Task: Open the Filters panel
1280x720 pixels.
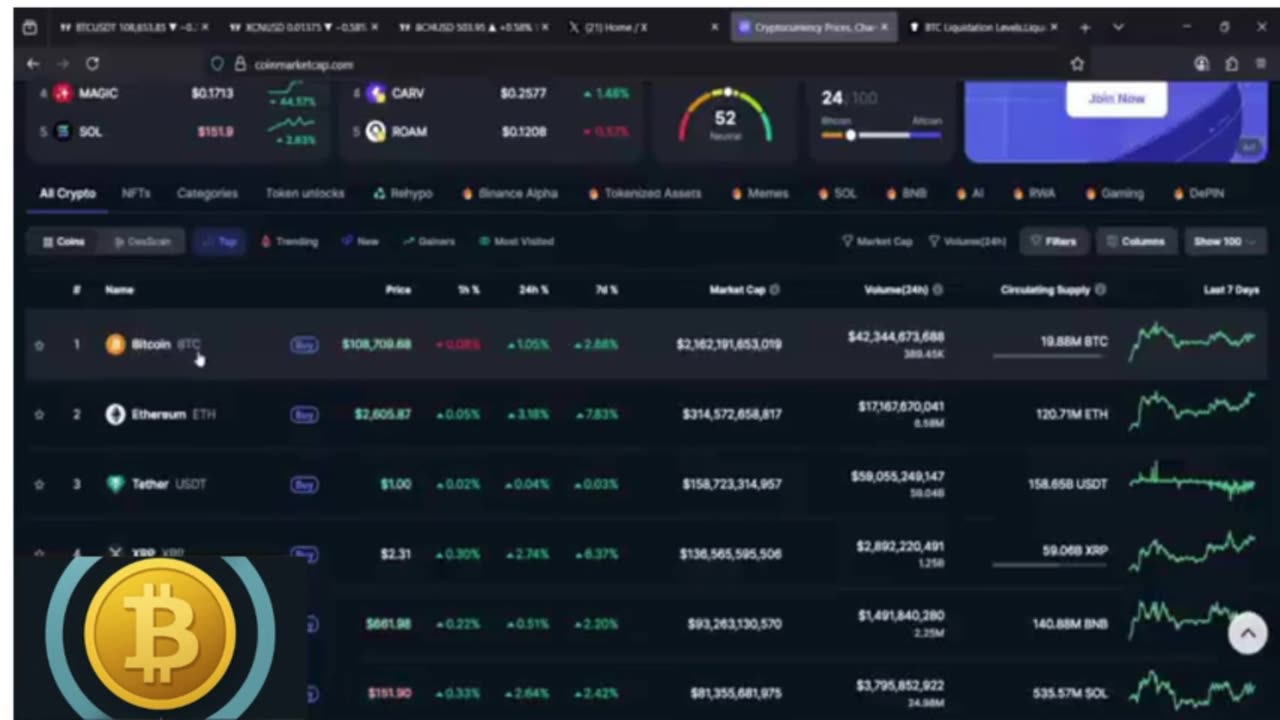Action: (x=1053, y=242)
